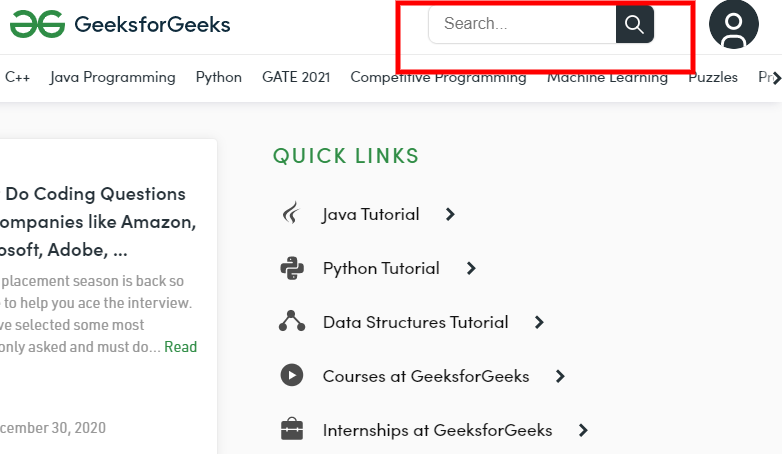
Task: Expand the Java Tutorial chevron
Action: [x=450, y=214]
